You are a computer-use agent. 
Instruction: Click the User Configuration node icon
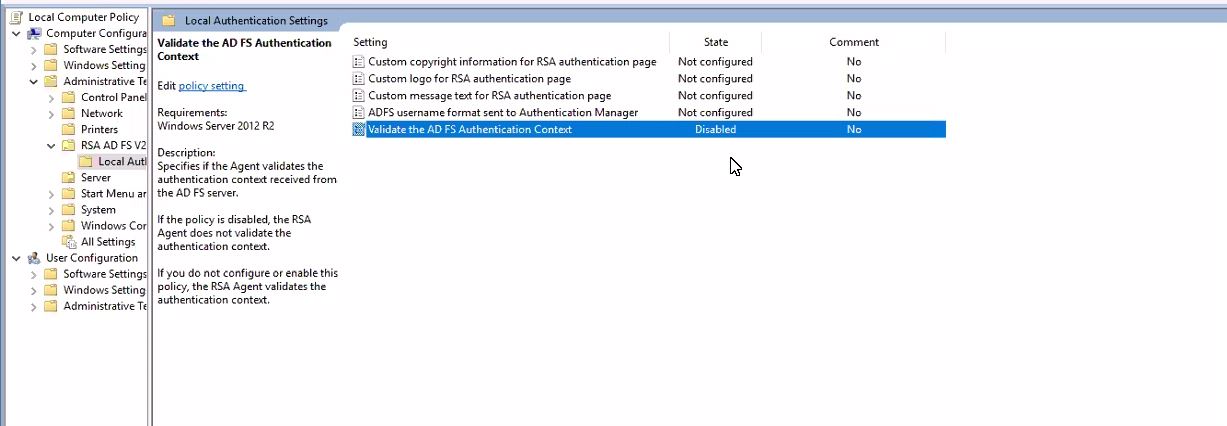click(34, 258)
